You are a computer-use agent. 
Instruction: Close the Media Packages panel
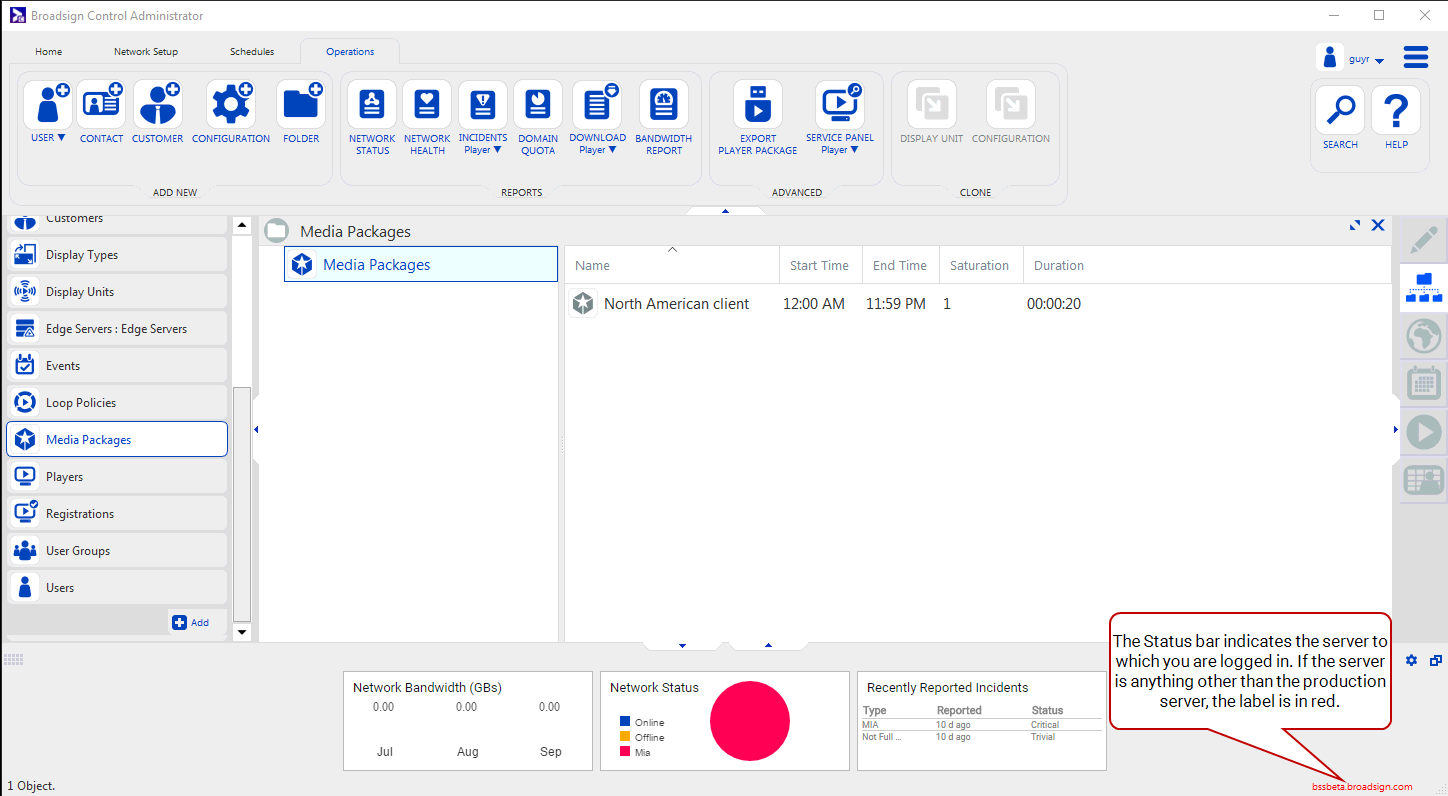[x=1378, y=225]
